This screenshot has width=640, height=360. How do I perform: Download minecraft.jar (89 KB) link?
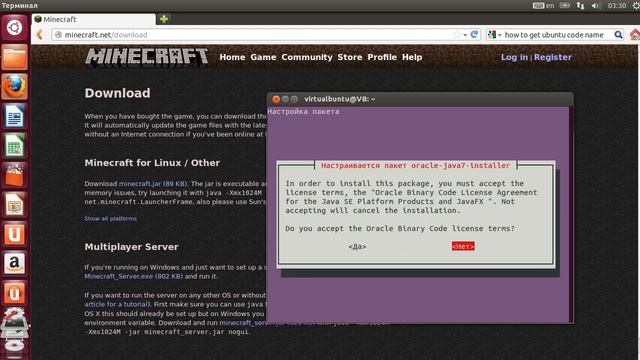tap(153, 184)
